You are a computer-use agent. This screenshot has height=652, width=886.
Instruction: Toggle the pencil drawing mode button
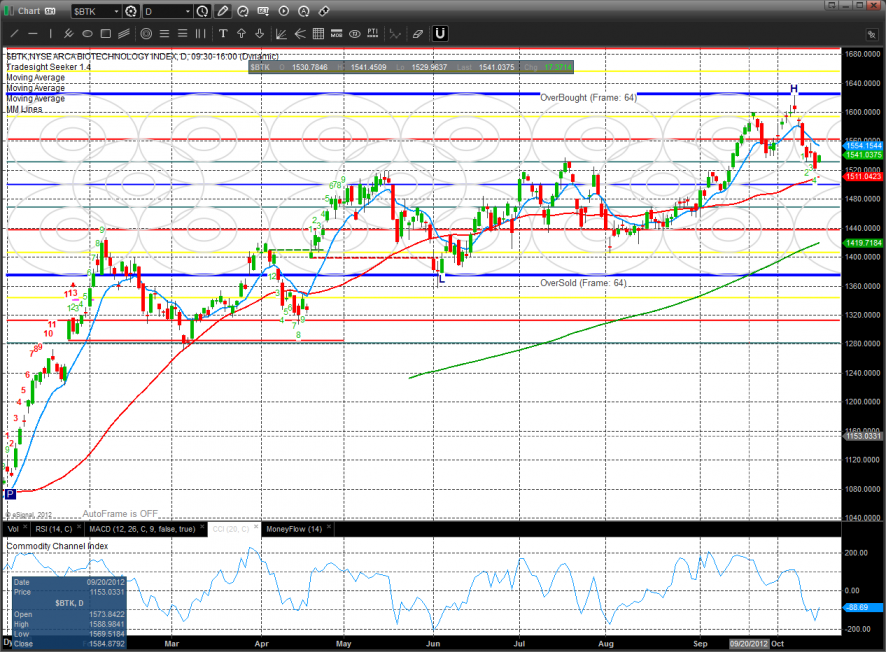(x=222, y=11)
